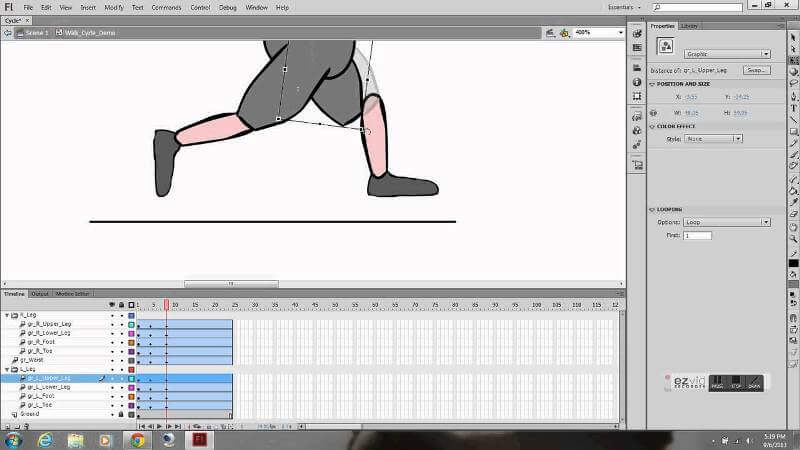Select the Text tool
Viewport: 800px width, 450px height.
[x=794, y=107]
